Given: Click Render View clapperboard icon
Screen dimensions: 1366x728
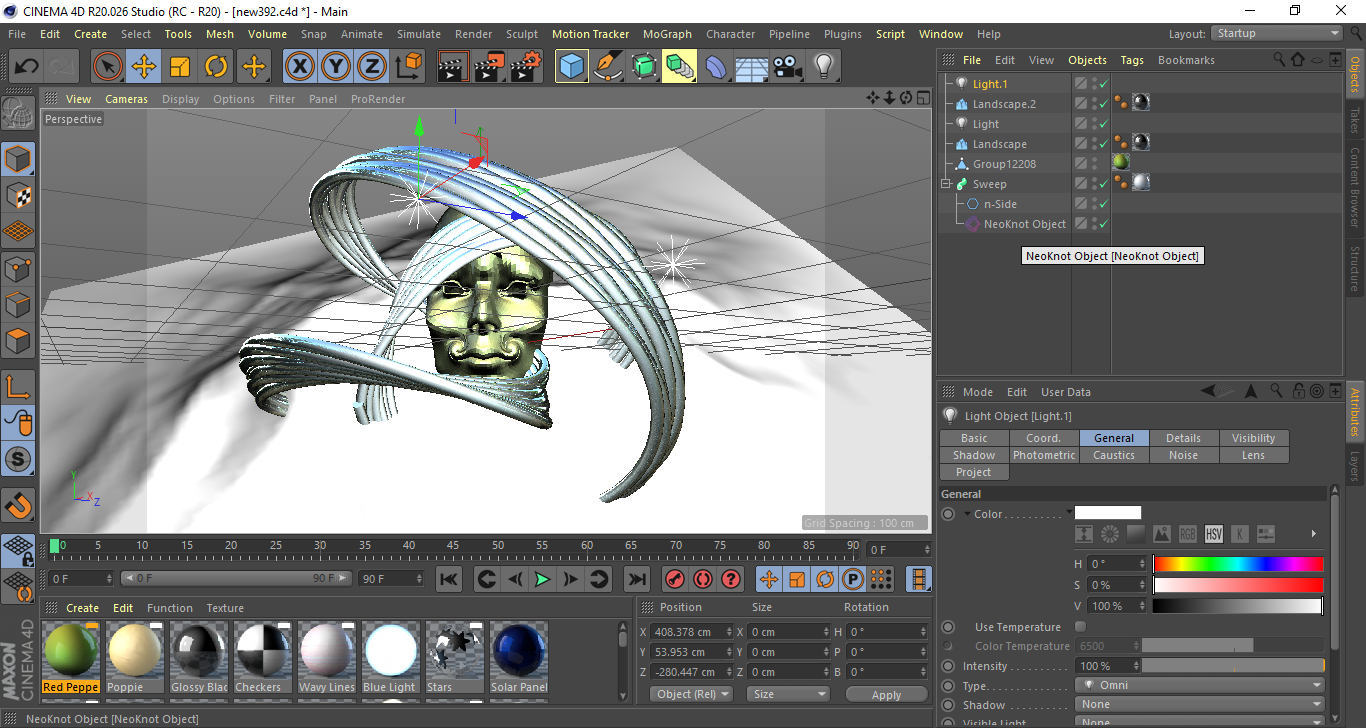Looking at the screenshot, I should coord(453,67).
